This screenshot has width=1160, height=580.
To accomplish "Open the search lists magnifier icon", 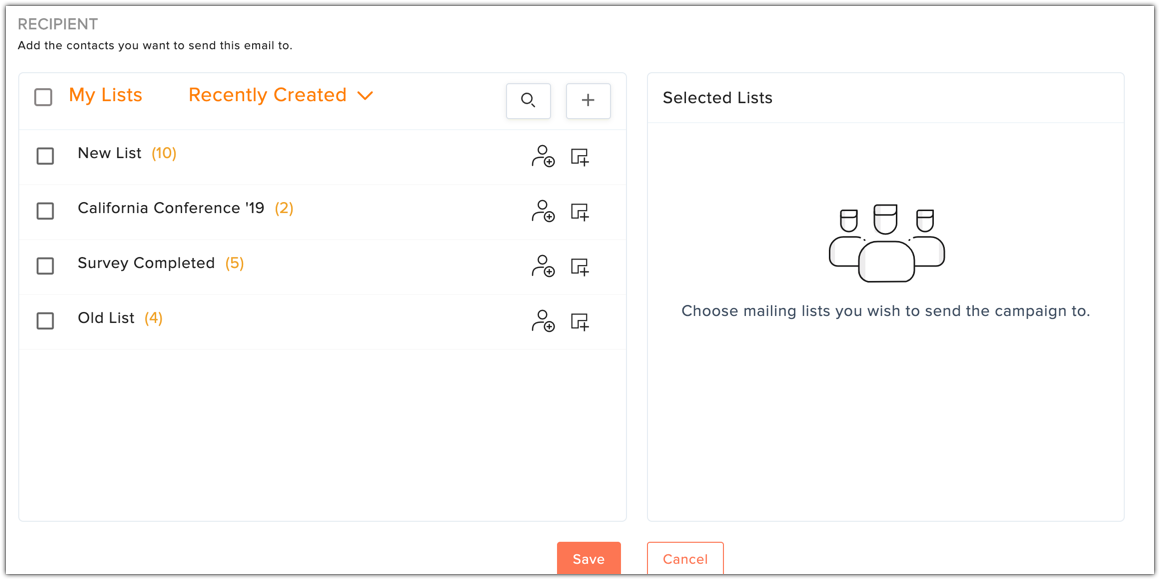I will tap(528, 101).
